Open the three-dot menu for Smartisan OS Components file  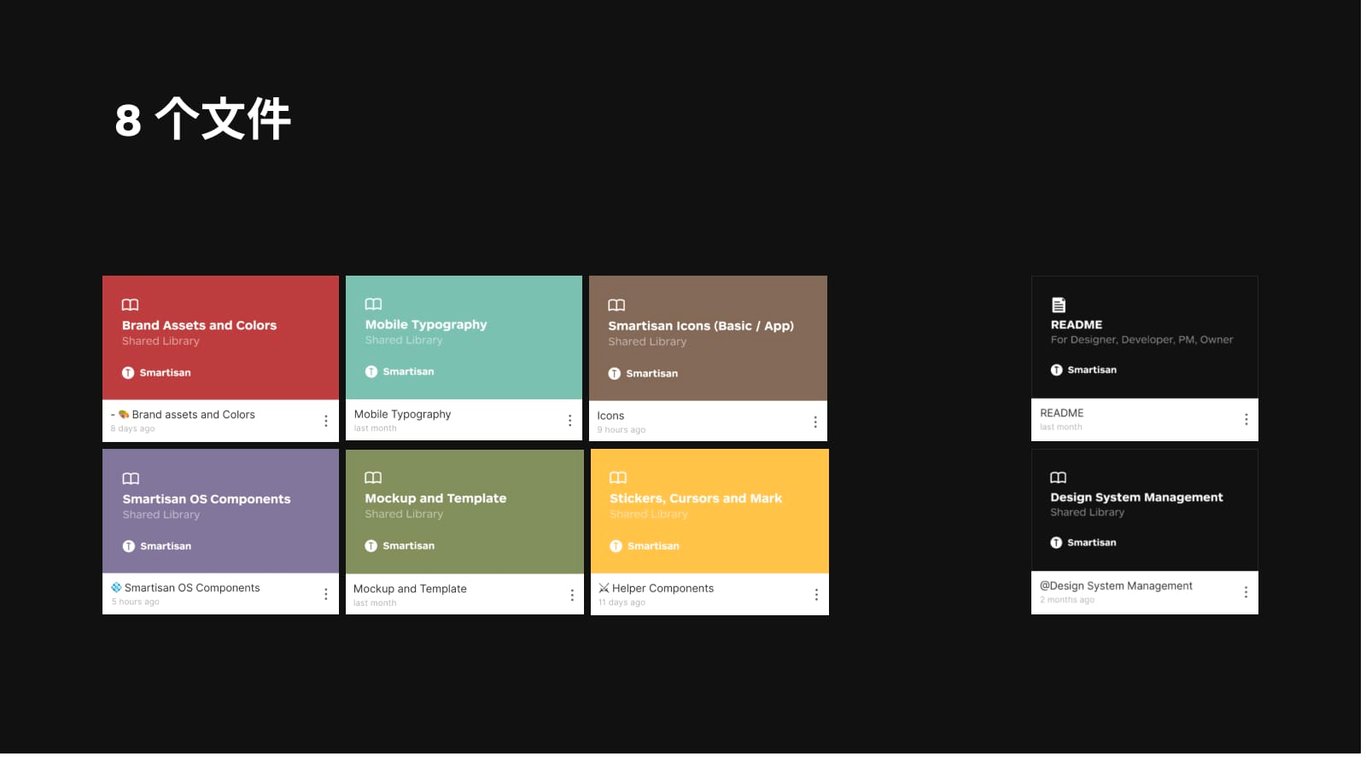pos(326,594)
